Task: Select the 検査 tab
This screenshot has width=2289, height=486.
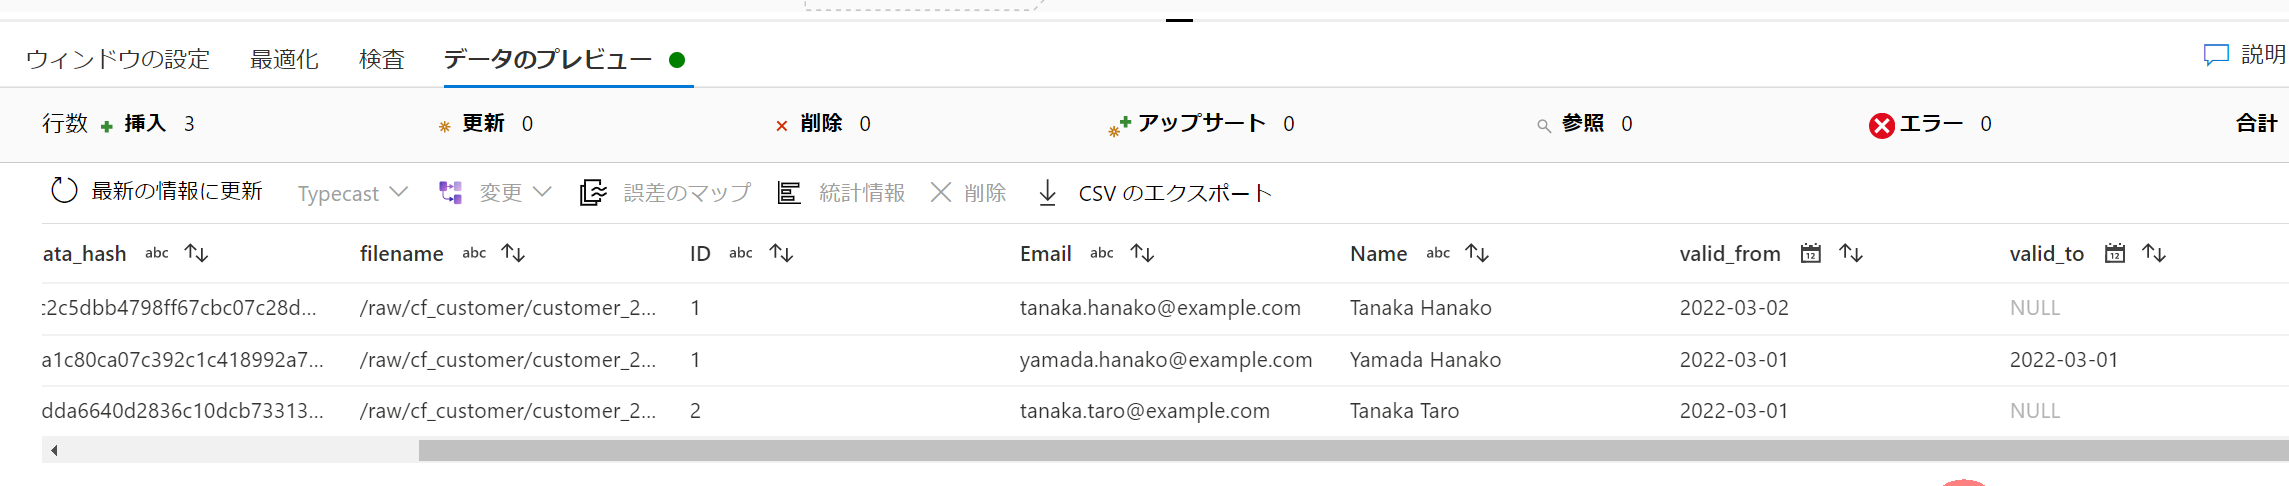Action: pos(382,59)
